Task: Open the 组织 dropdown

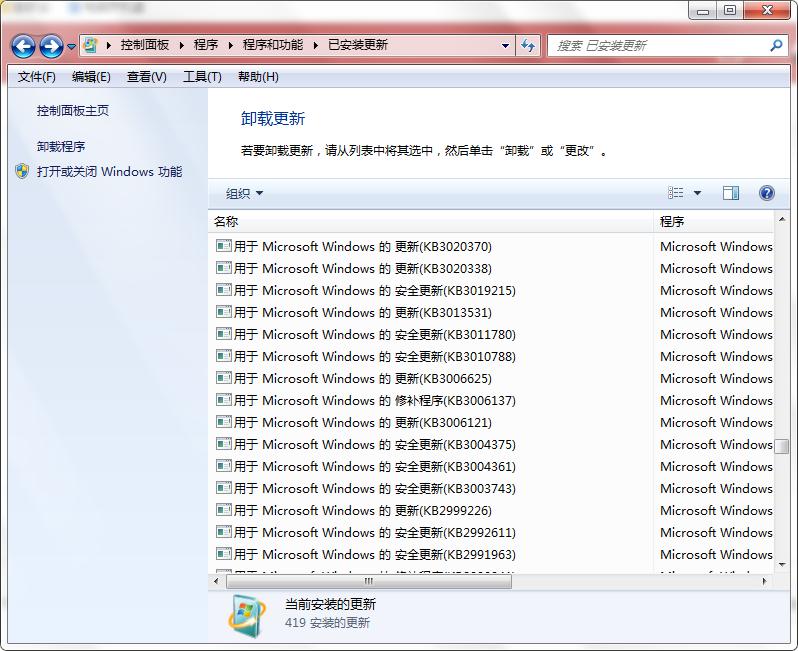Action: pos(244,193)
